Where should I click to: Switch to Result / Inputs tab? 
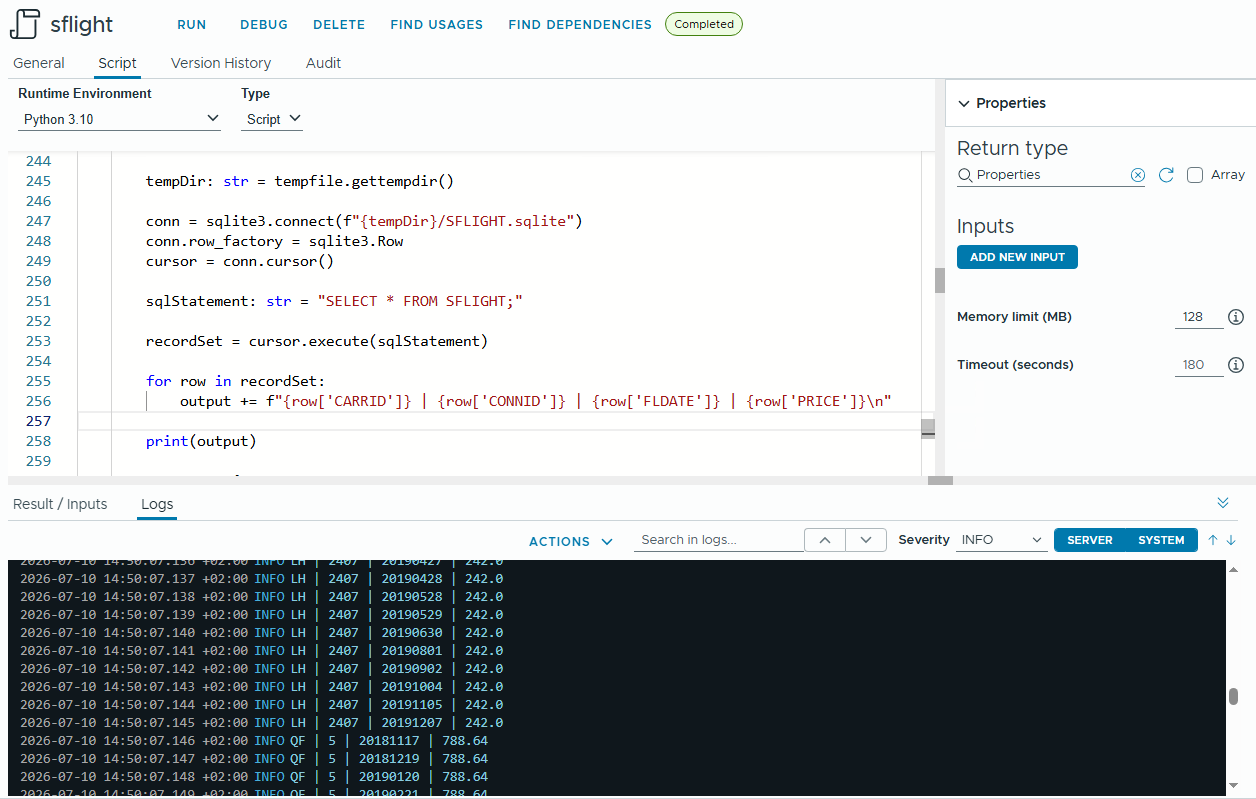pos(60,504)
